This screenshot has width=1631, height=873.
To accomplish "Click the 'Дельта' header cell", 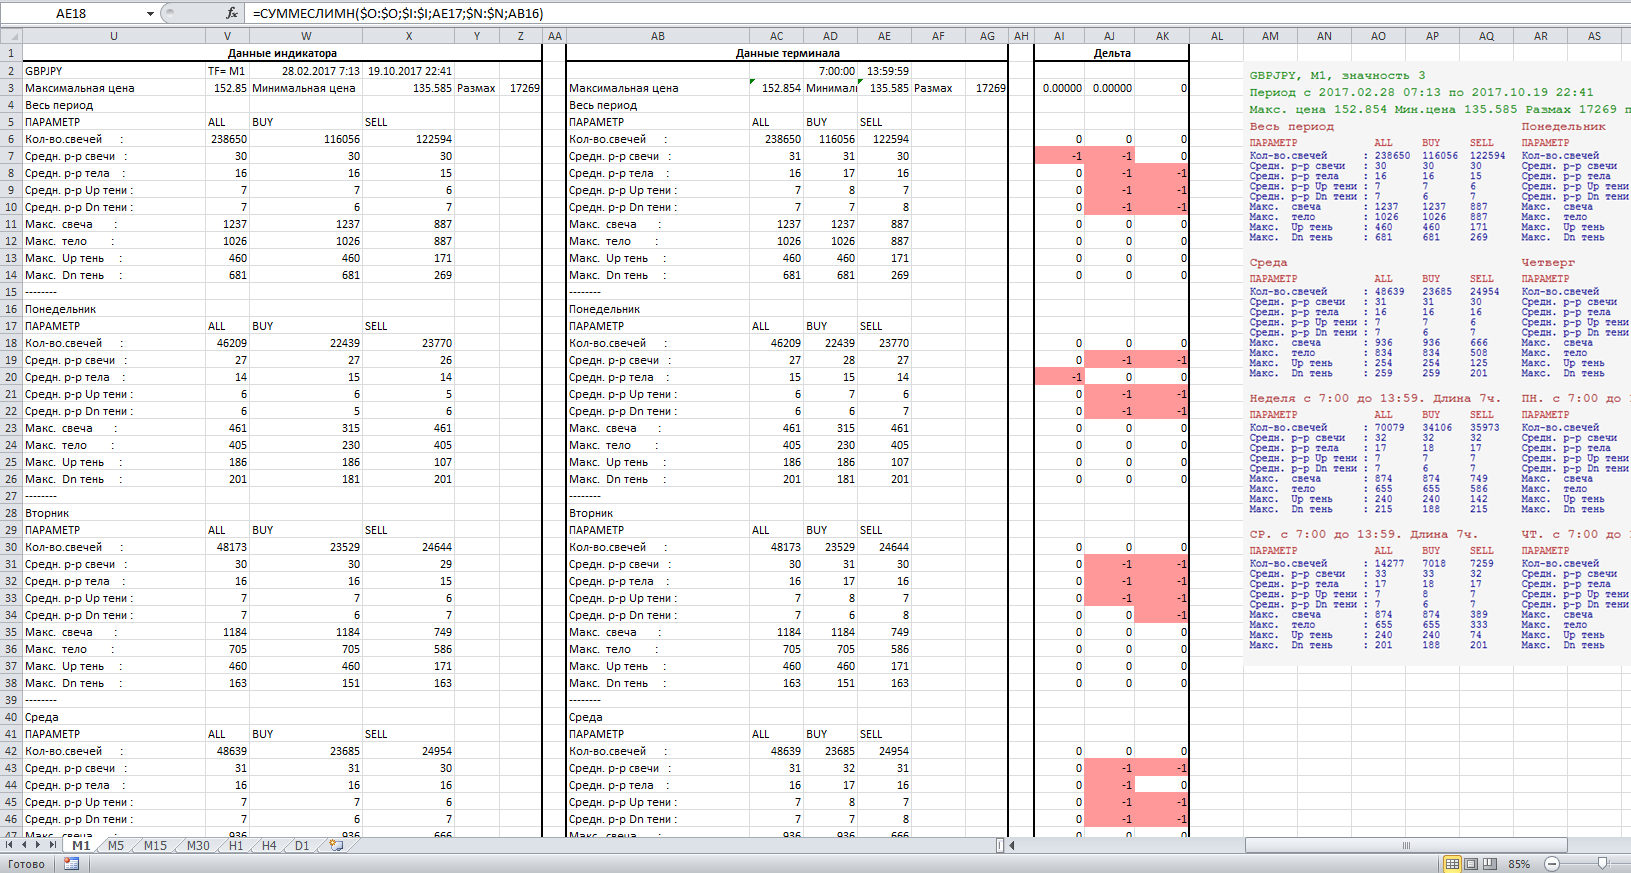I will pos(1112,53).
